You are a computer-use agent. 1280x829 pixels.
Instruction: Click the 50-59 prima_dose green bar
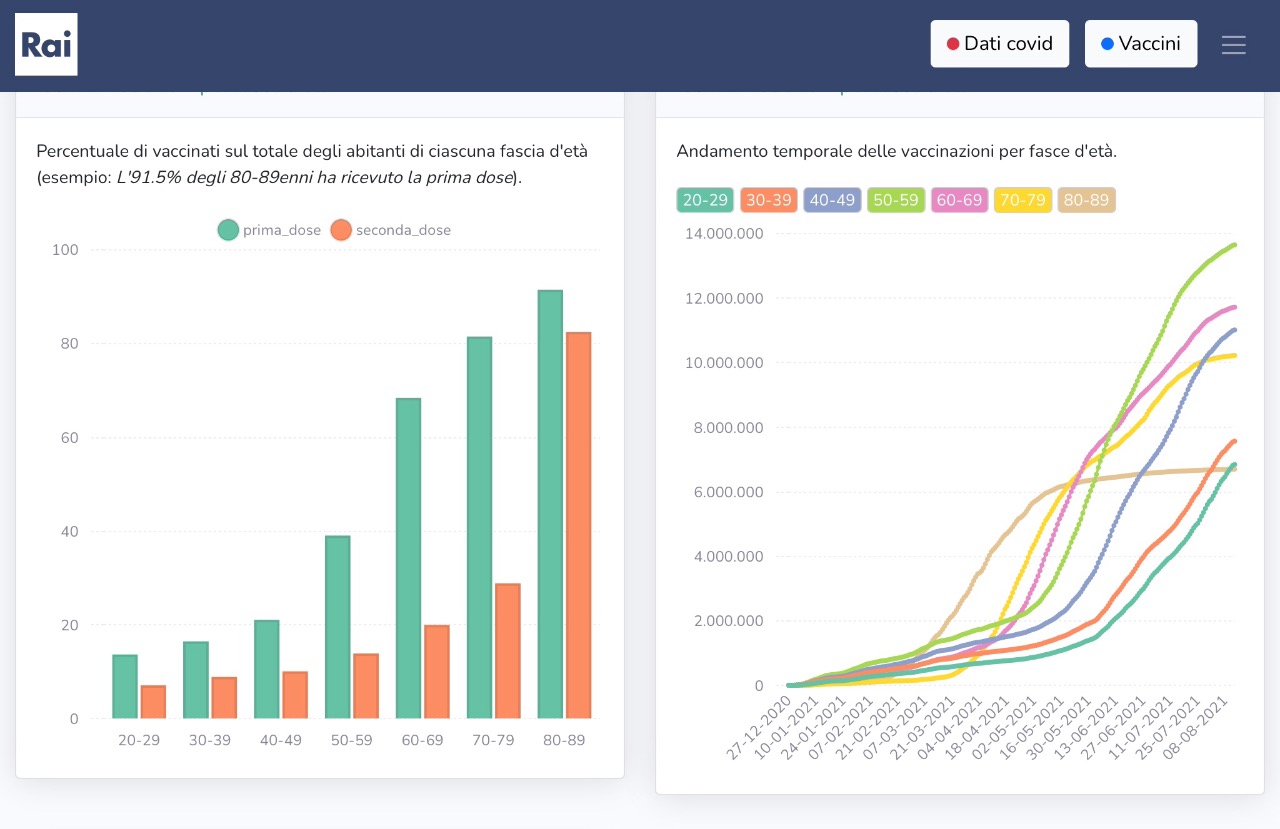[x=338, y=627]
